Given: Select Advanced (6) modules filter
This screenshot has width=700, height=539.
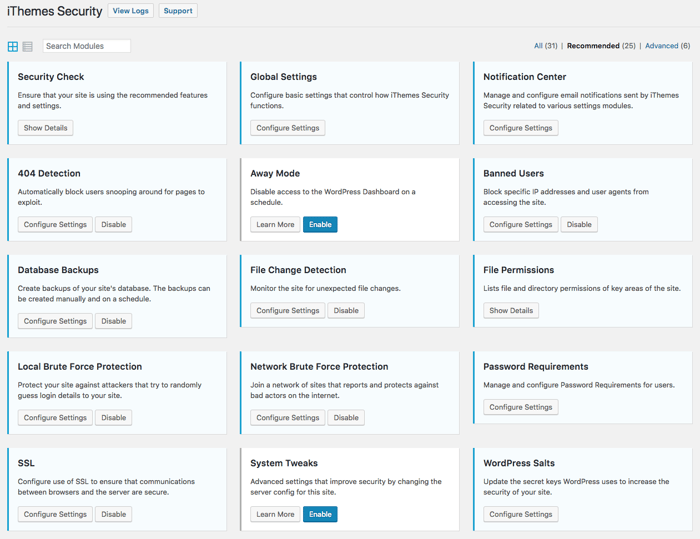Looking at the screenshot, I should pyautogui.click(x=667, y=46).
